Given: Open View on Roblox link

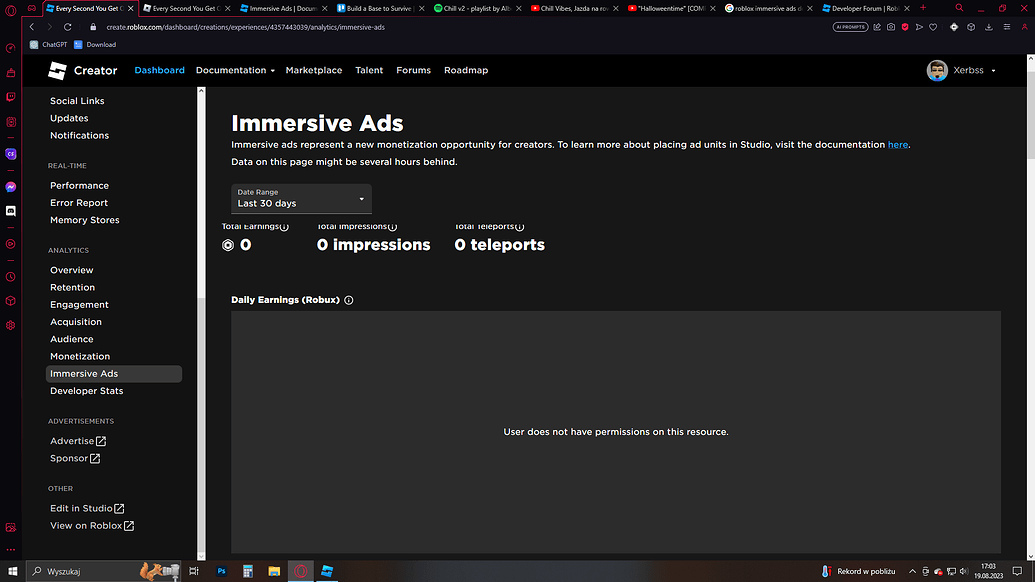Looking at the screenshot, I should [x=92, y=526].
